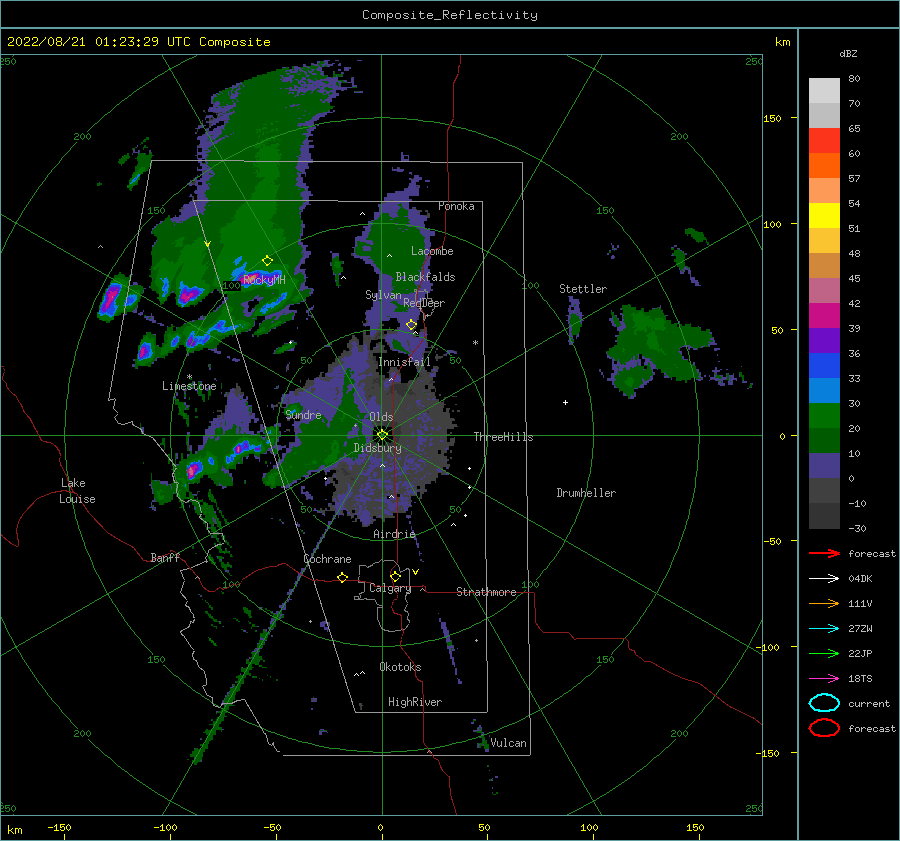Image resolution: width=900 pixels, height=841 pixels.
Task: Click the RedDeer label
Action: [424, 303]
